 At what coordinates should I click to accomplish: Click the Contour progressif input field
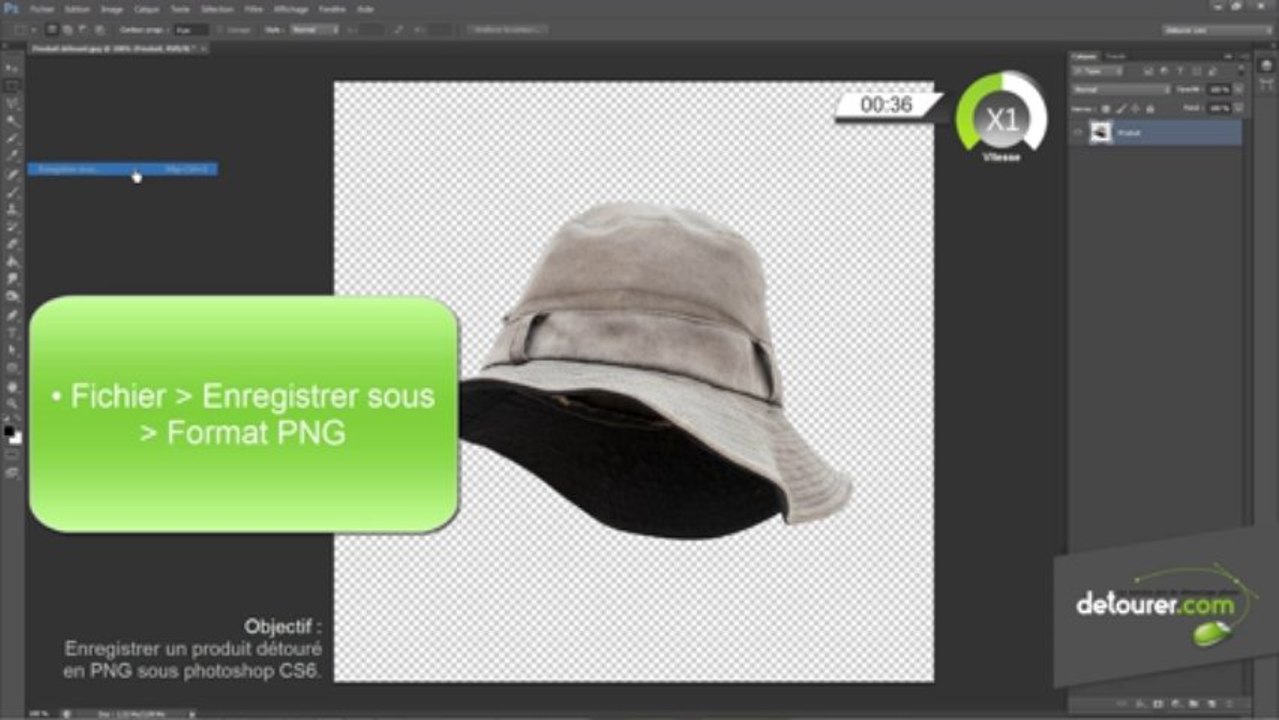click(x=191, y=30)
